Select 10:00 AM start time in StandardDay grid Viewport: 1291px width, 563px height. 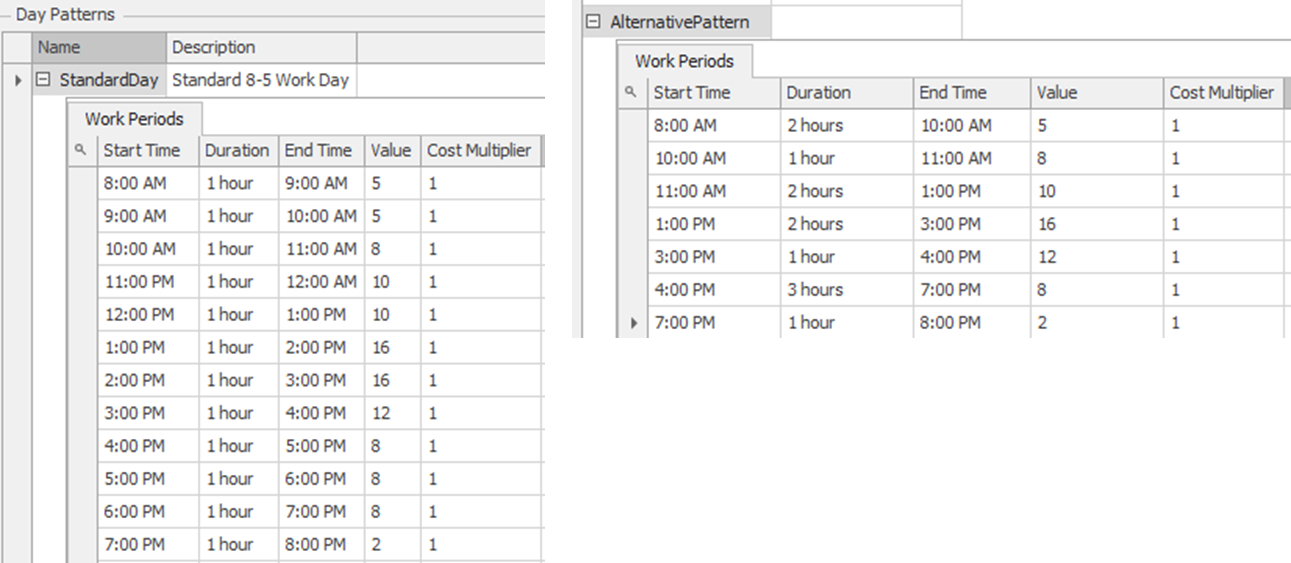[x=147, y=249]
